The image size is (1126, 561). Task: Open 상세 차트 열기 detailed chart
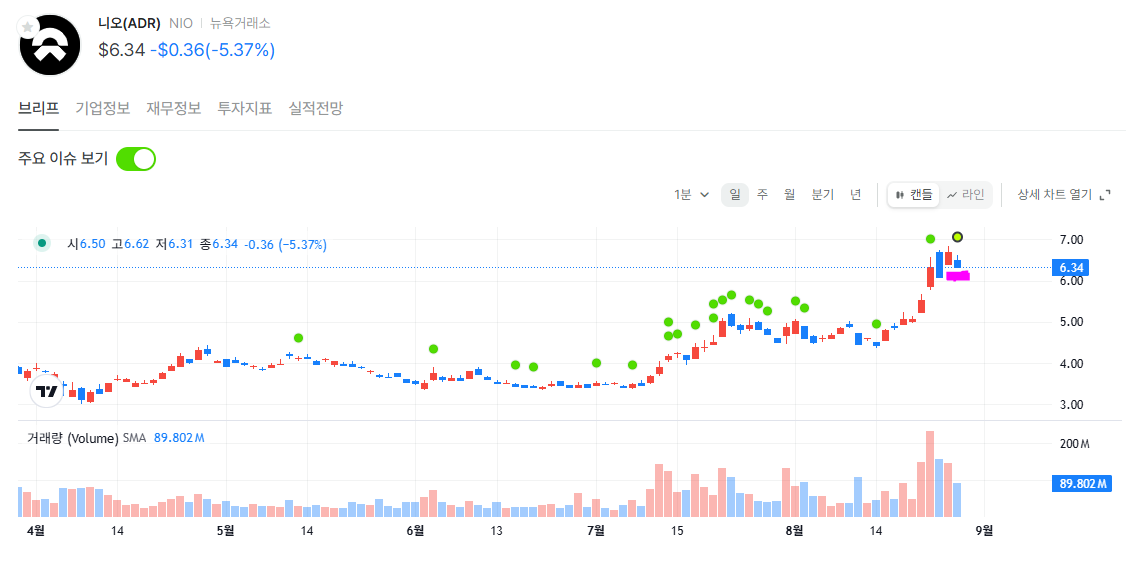[1054, 195]
